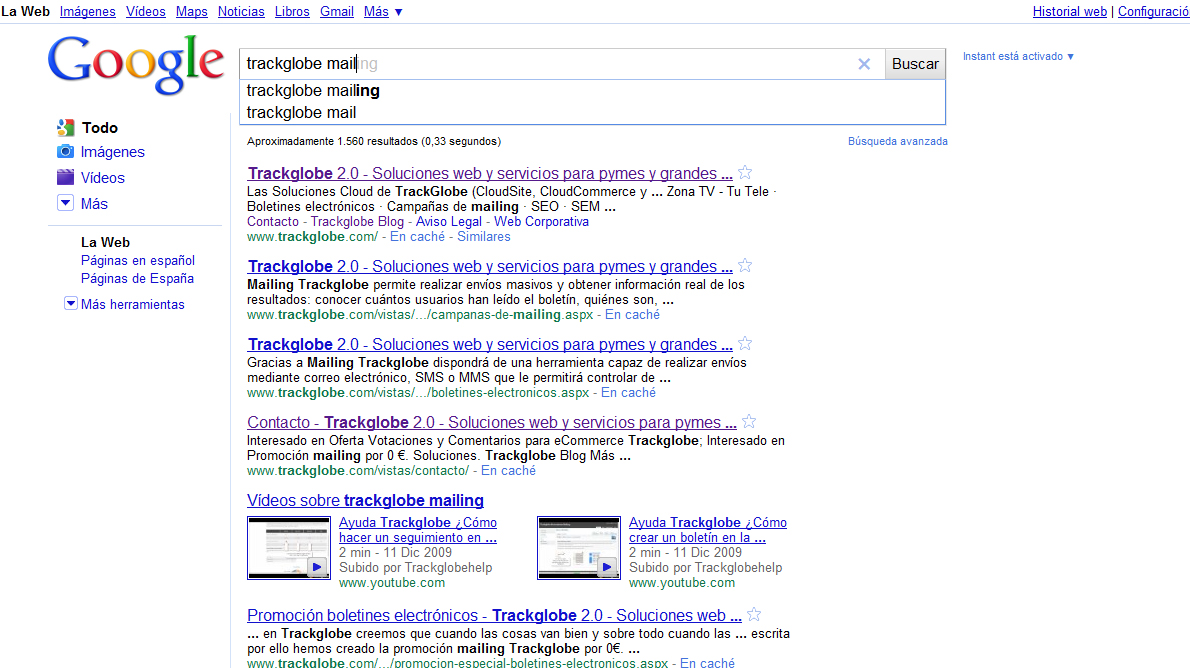Open En caché for the vistas/contacto result
The width and height of the screenshot is (1190, 668).
508,471
